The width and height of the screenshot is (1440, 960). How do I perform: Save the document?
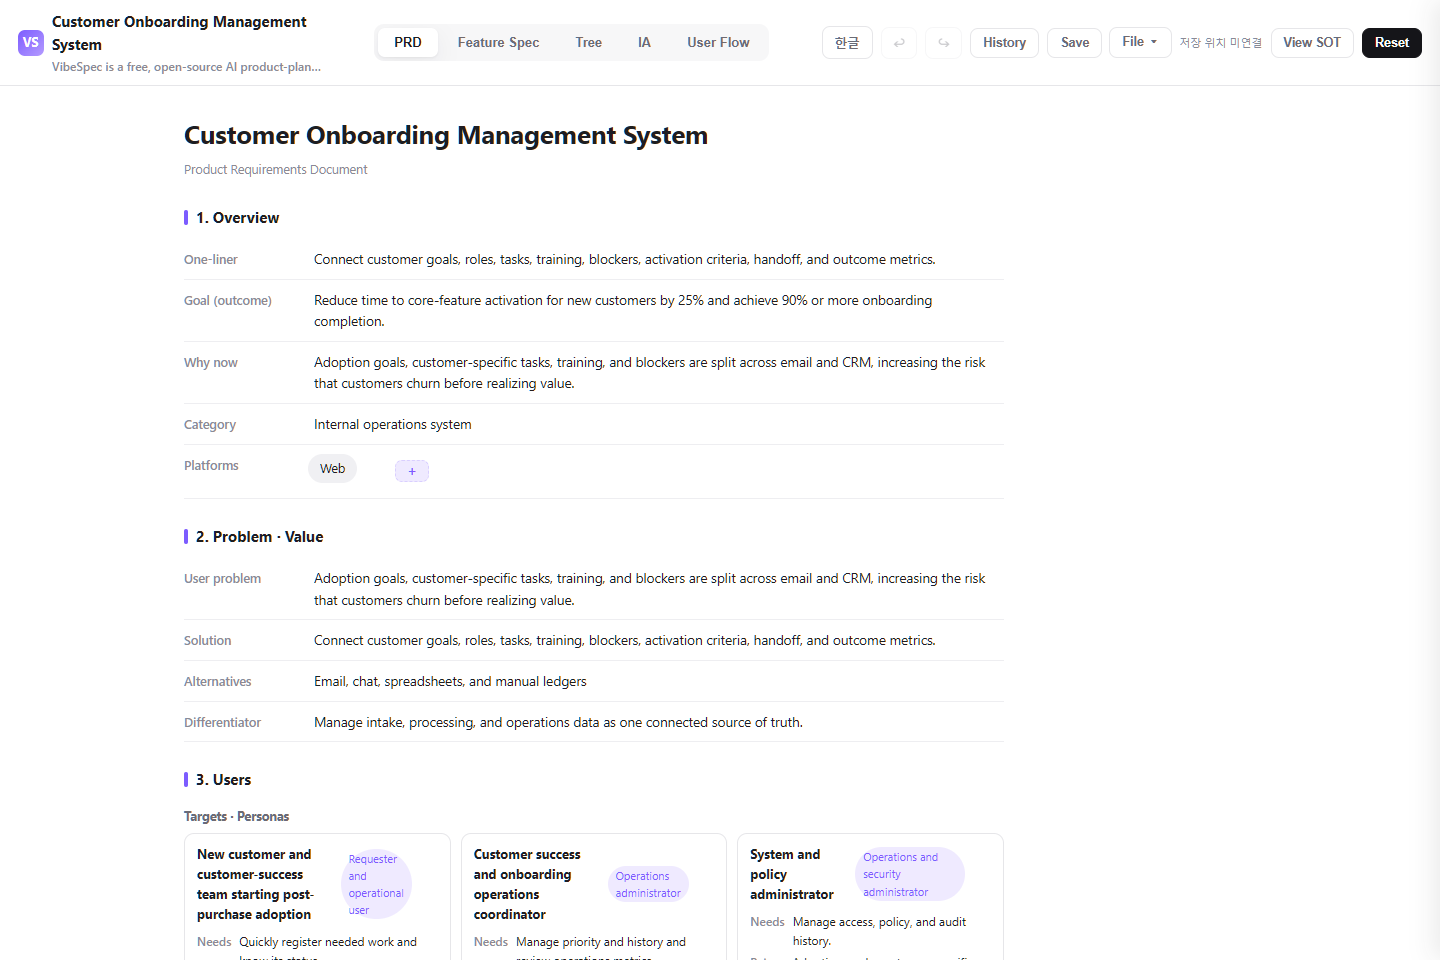pyautogui.click(x=1075, y=43)
